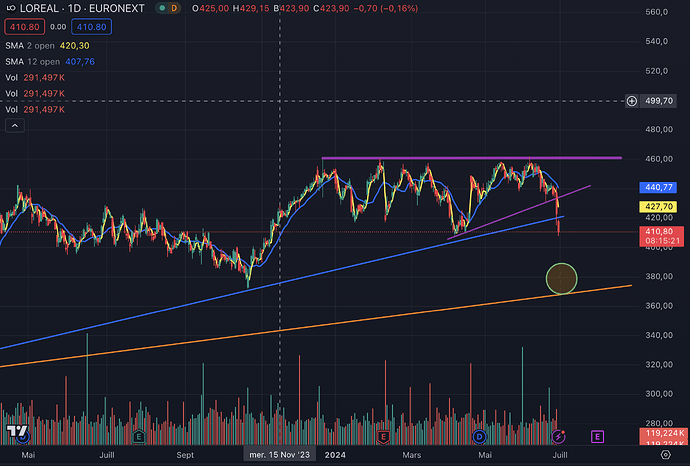Select the short purple rising trend line
Image resolution: width=690 pixels, height=466 pixels.
518,213
